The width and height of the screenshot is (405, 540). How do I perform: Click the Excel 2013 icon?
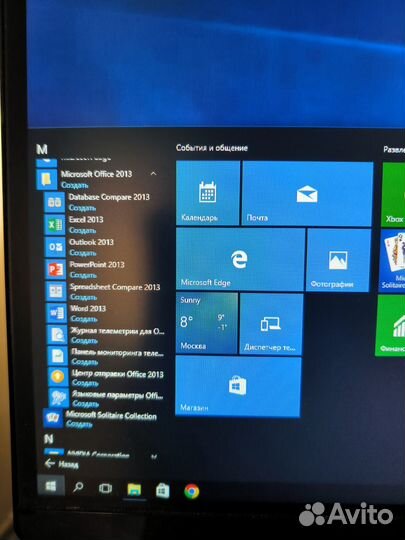(x=55, y=225)
